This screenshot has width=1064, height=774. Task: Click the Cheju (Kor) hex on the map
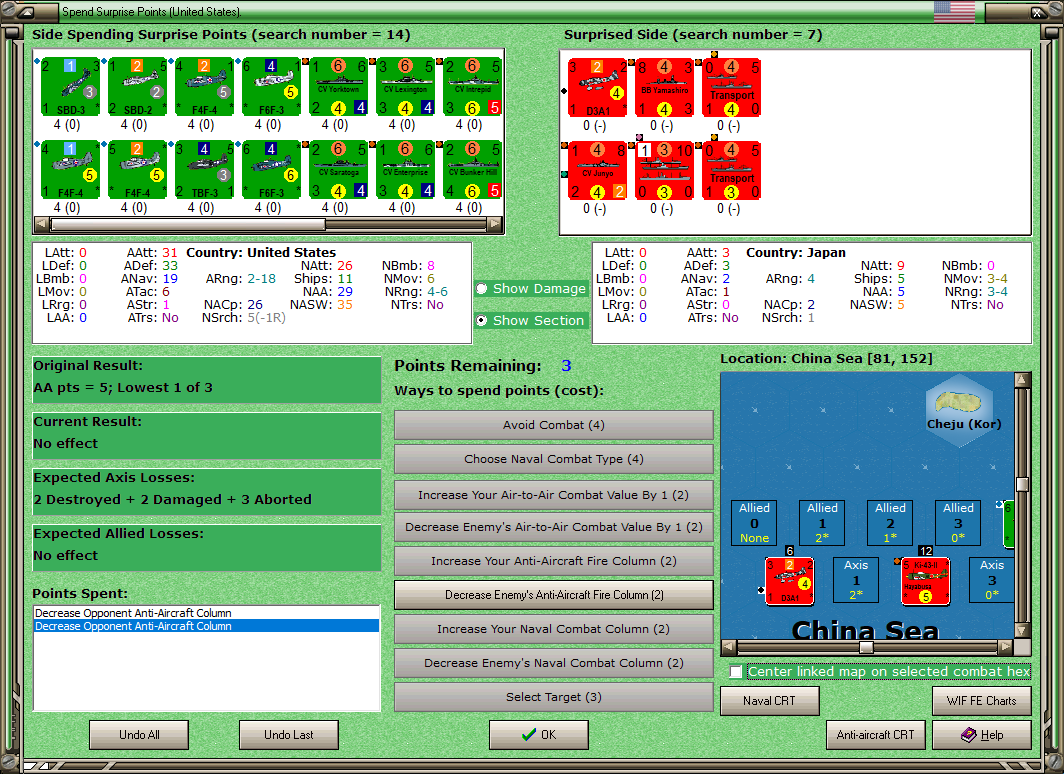[962, 410]
